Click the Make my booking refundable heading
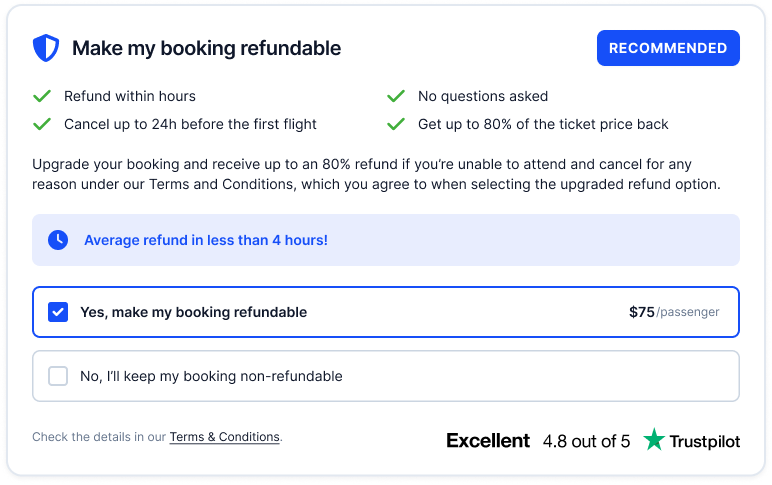772x485 pixels. click(206, 48)
